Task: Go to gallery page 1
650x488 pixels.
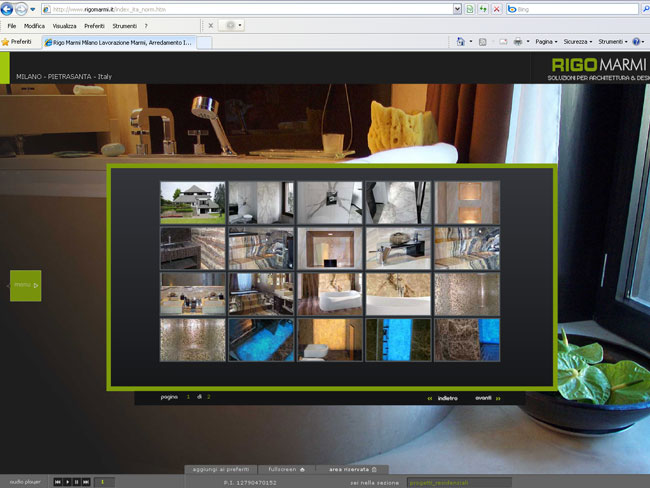Action: pyautogui.click(x=188, y=397)
